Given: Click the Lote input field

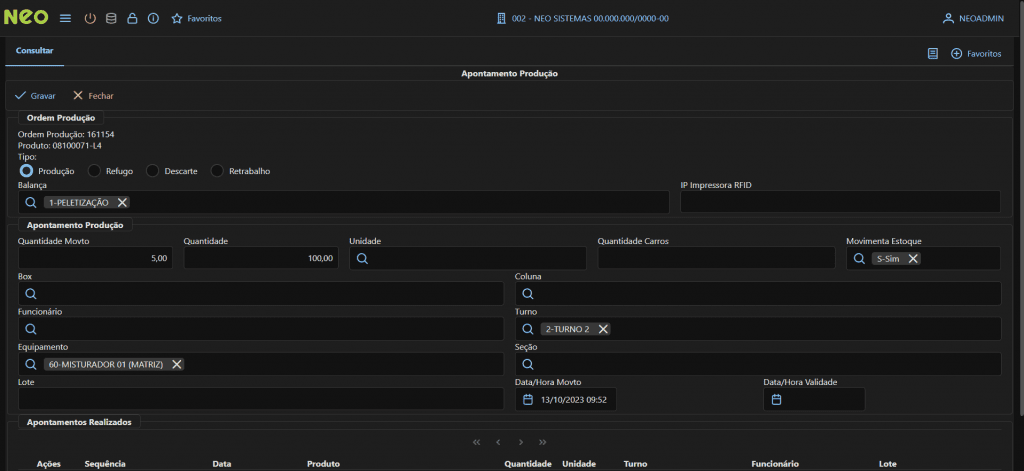Looking at the screenshot, I should tap(260, 399).
